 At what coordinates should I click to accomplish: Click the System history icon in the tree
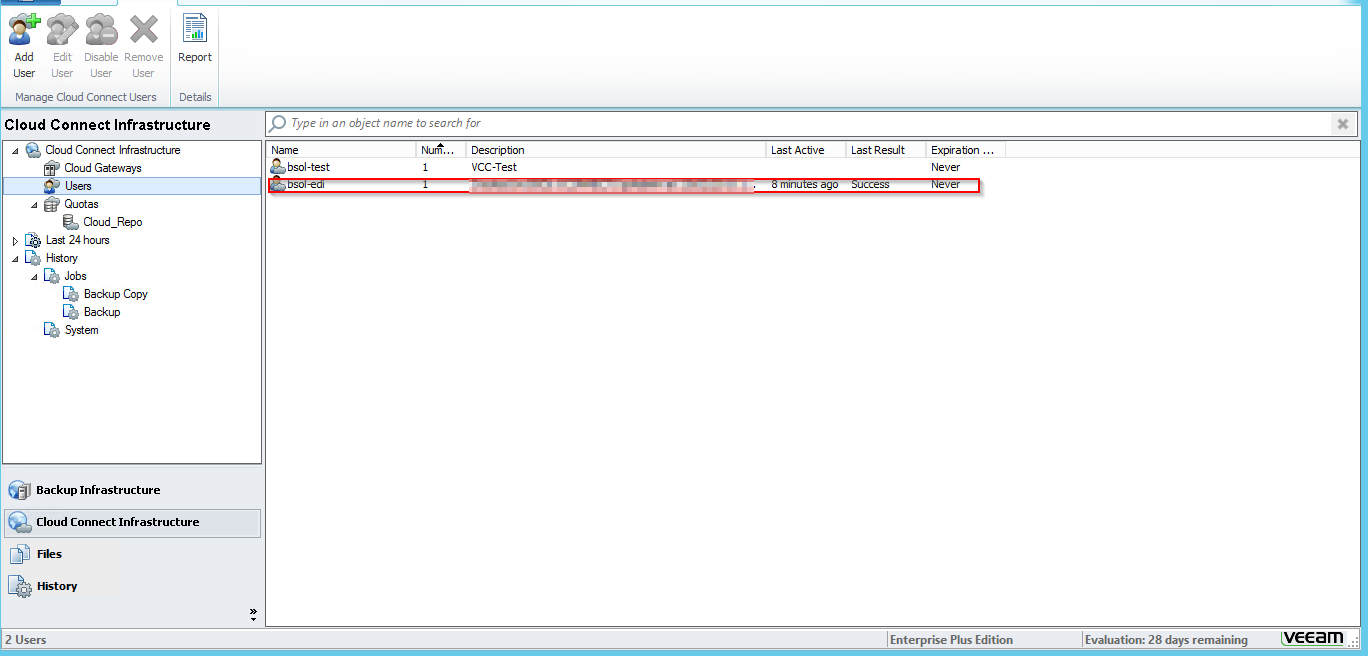[x=52, y=330]
